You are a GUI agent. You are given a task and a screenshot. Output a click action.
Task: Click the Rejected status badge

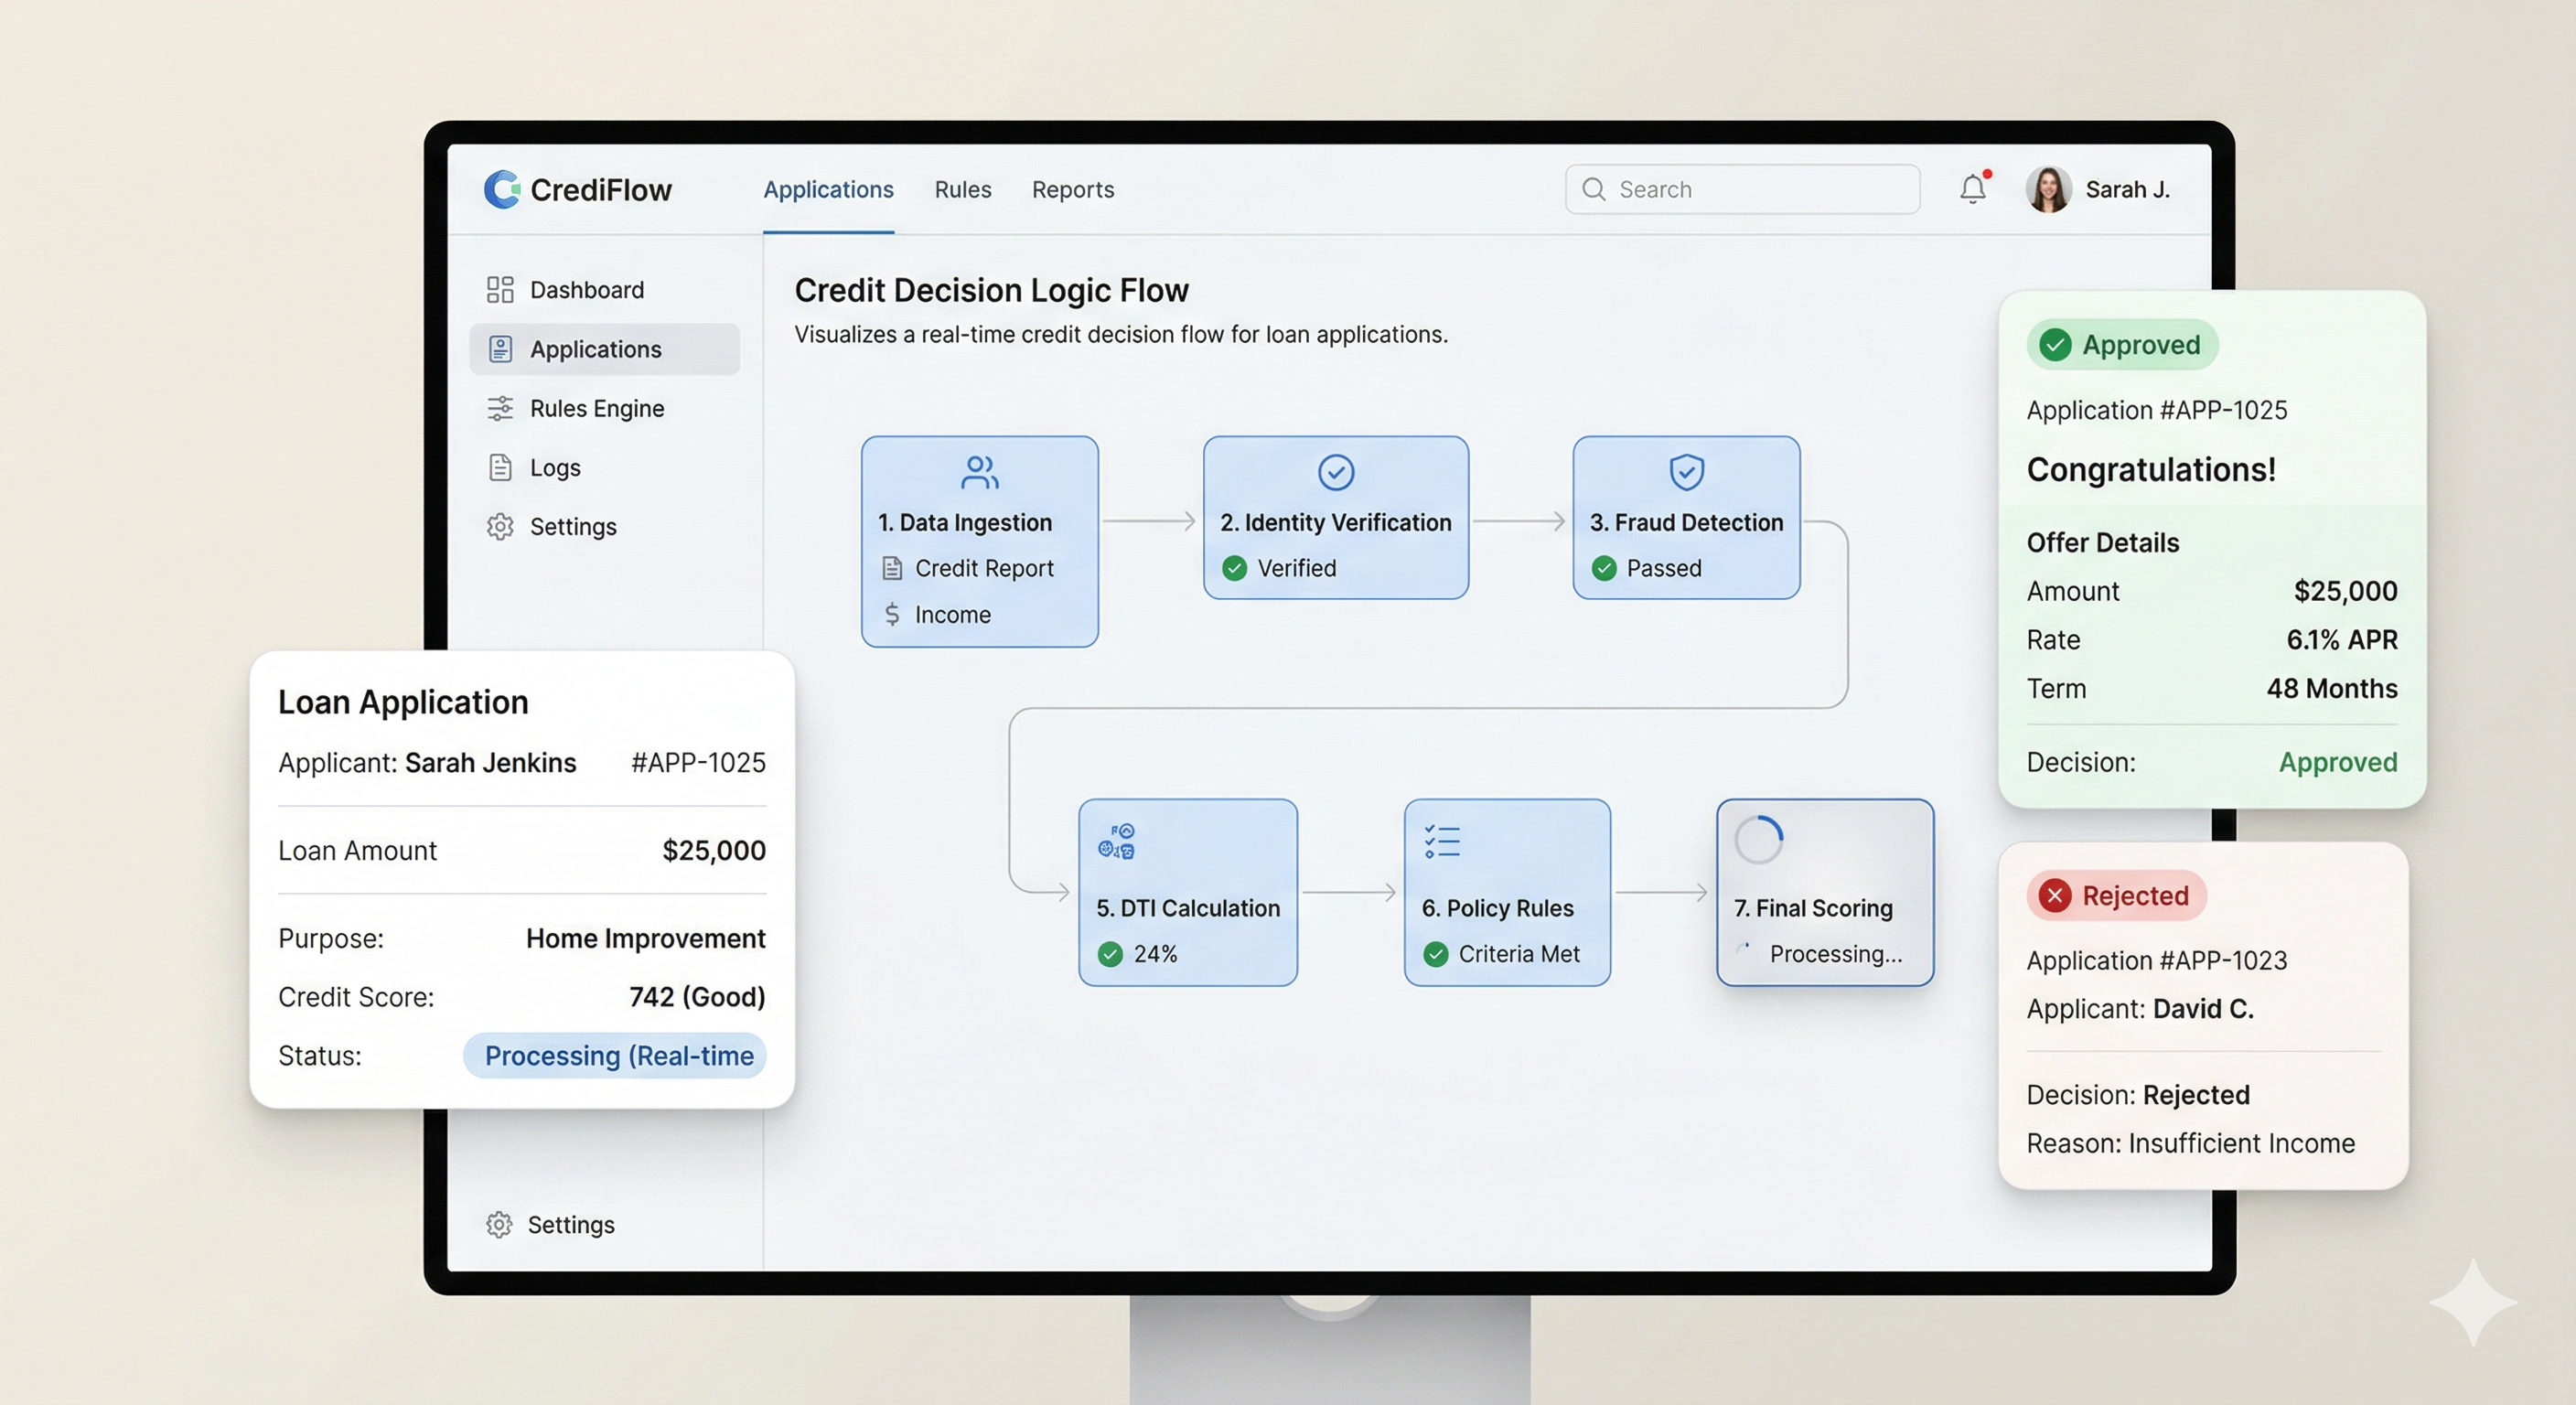point(2115,895)
